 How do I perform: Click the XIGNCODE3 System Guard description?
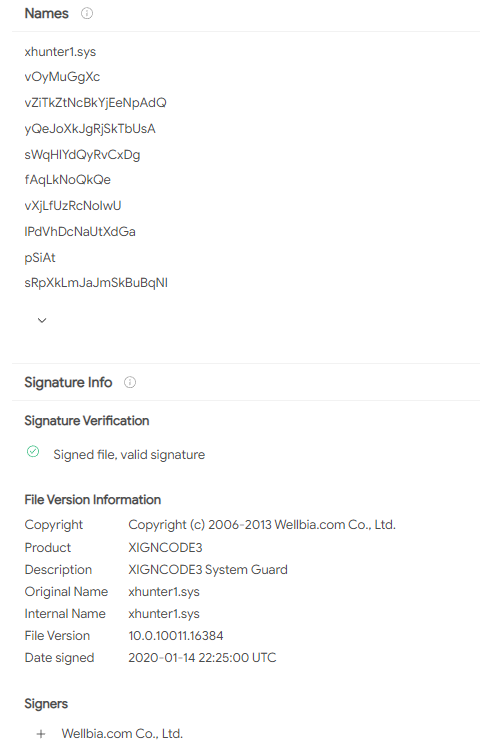point(208,569)
